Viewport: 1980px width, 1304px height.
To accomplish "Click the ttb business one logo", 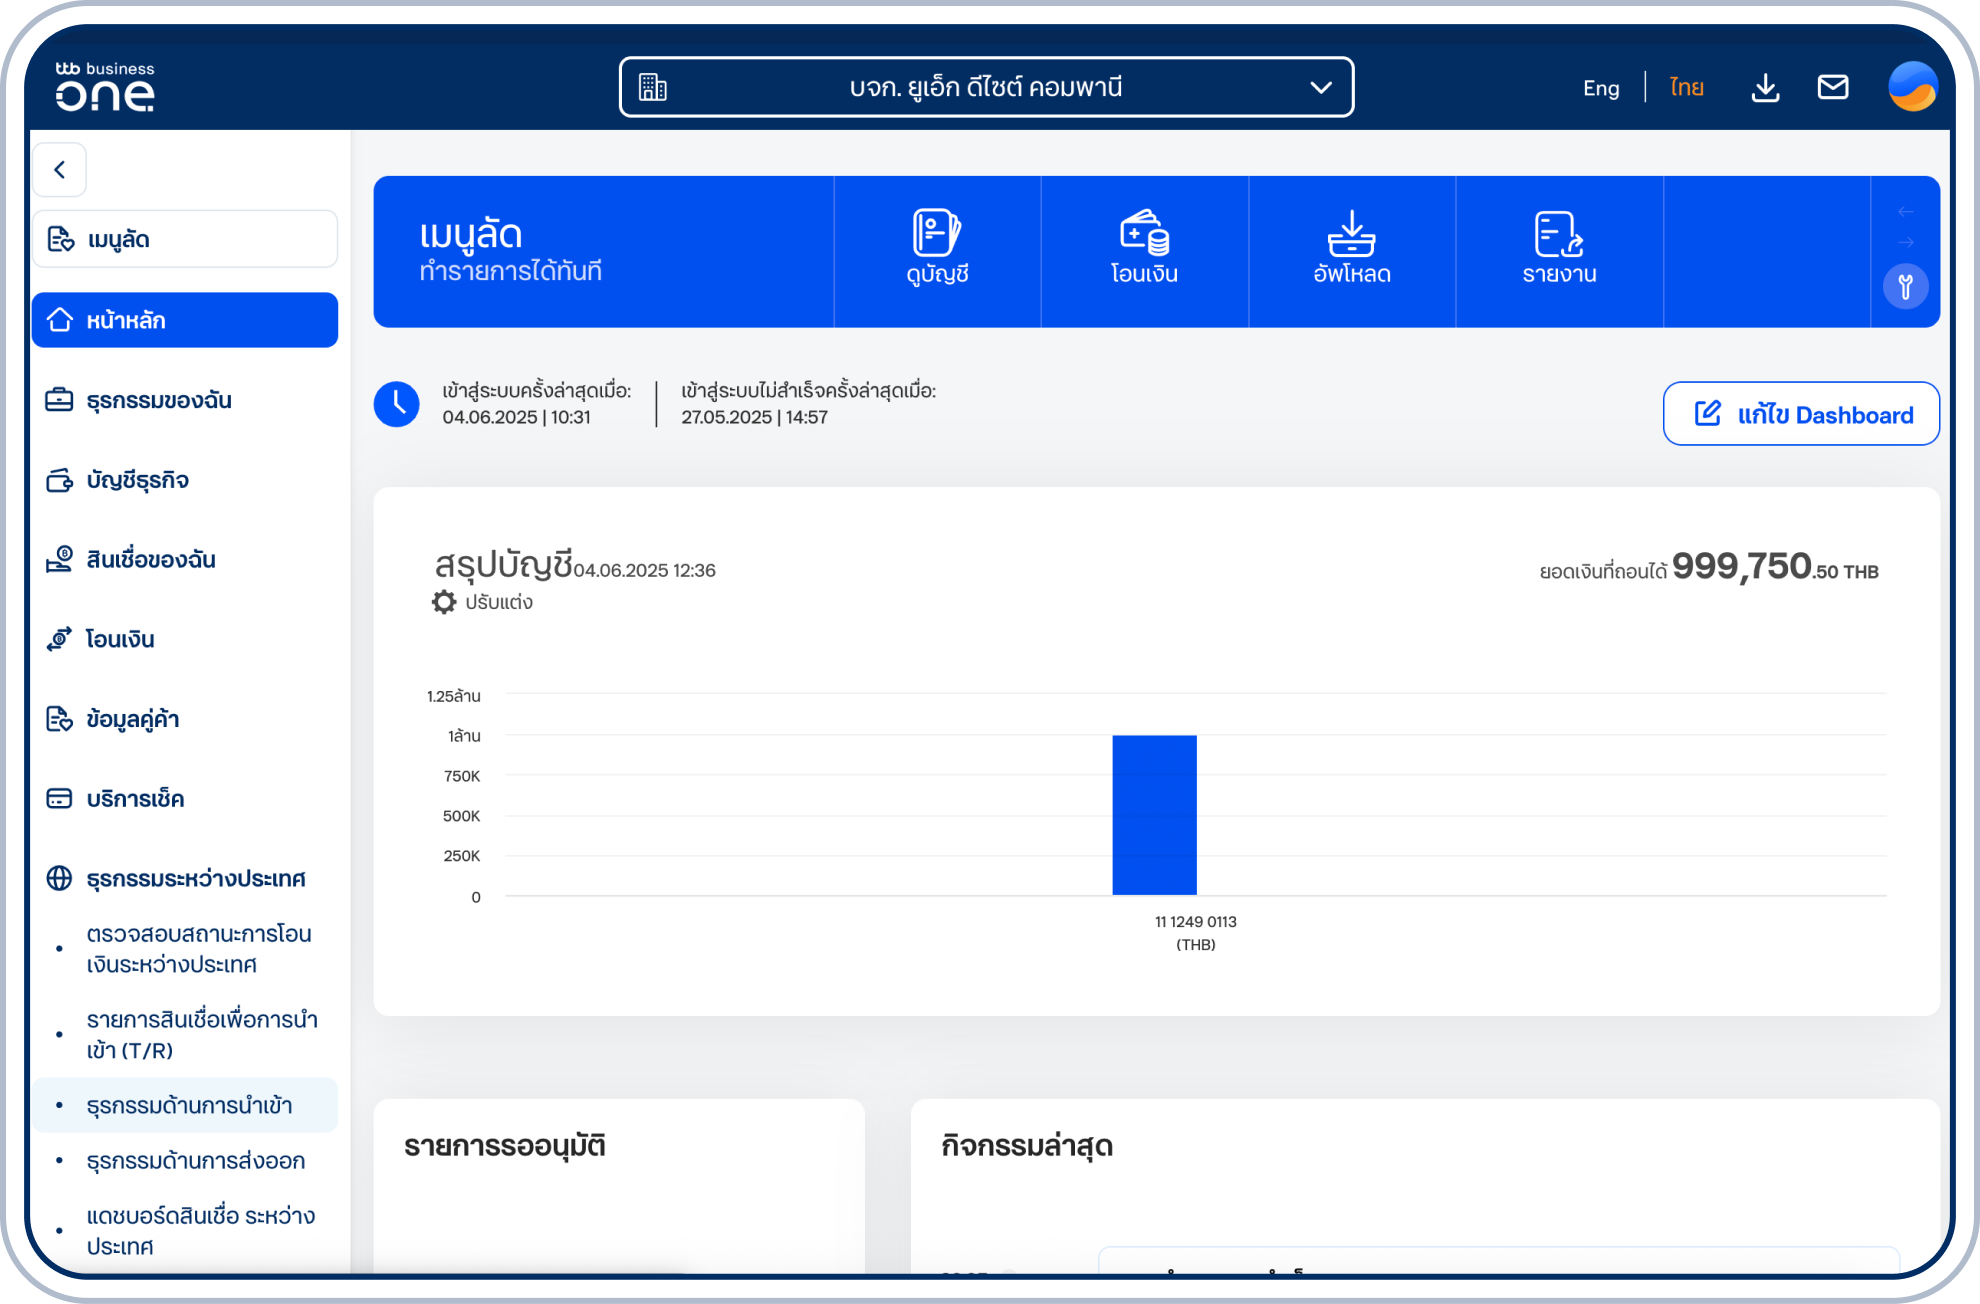I will 105,86.
